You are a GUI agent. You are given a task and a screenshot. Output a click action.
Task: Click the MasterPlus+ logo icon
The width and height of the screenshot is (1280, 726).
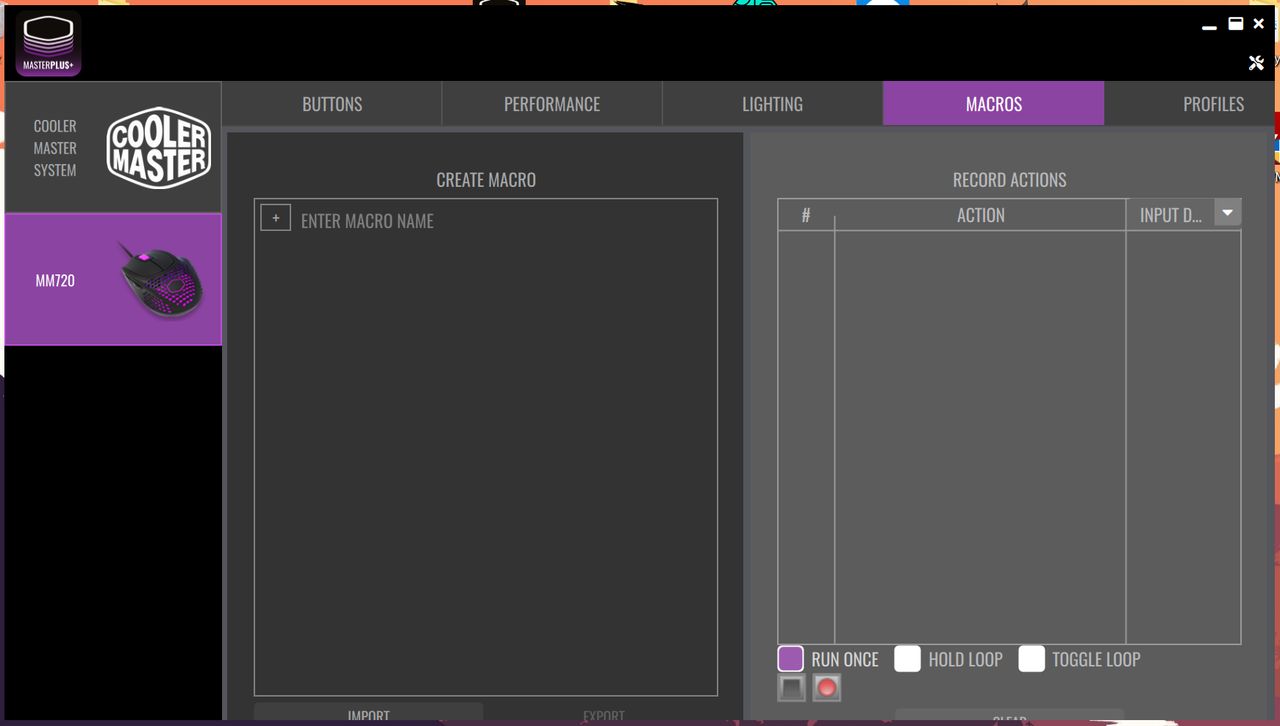tap(48, 43)
